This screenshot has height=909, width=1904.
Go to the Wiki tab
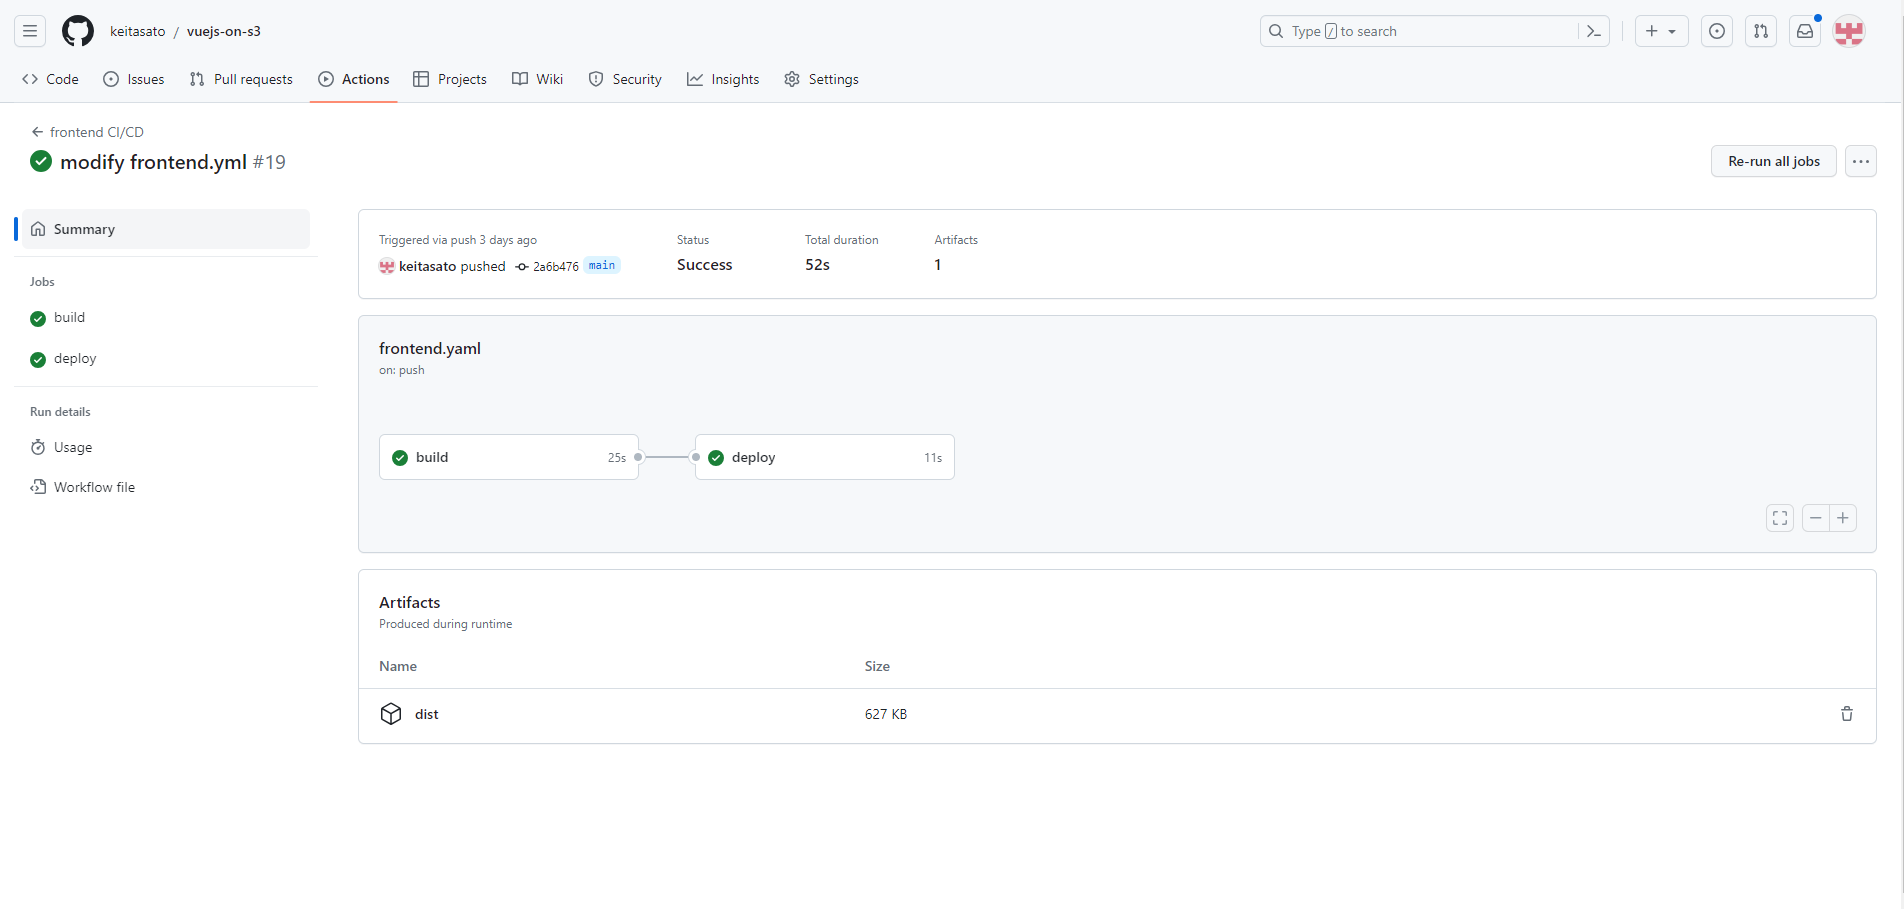[538, 79]
